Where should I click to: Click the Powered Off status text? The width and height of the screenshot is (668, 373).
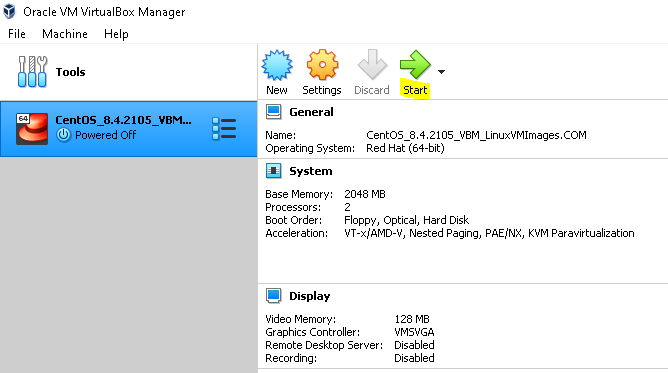(106, 135)
